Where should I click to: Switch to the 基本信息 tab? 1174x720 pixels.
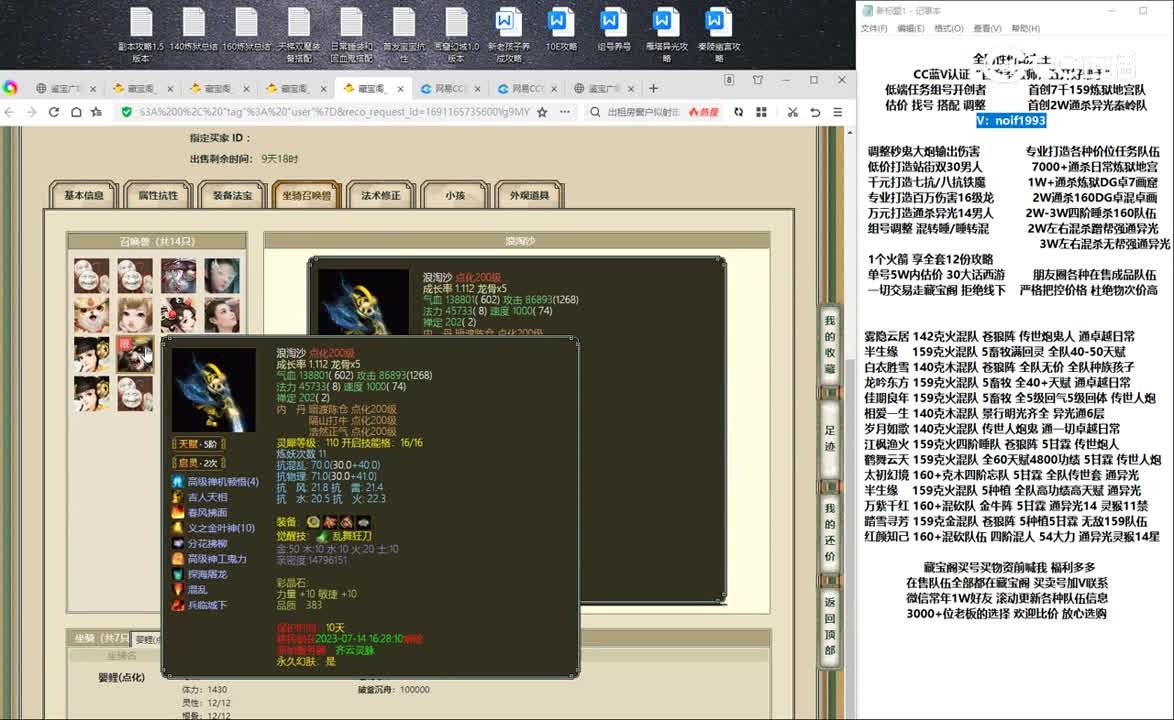coord(84,195)
